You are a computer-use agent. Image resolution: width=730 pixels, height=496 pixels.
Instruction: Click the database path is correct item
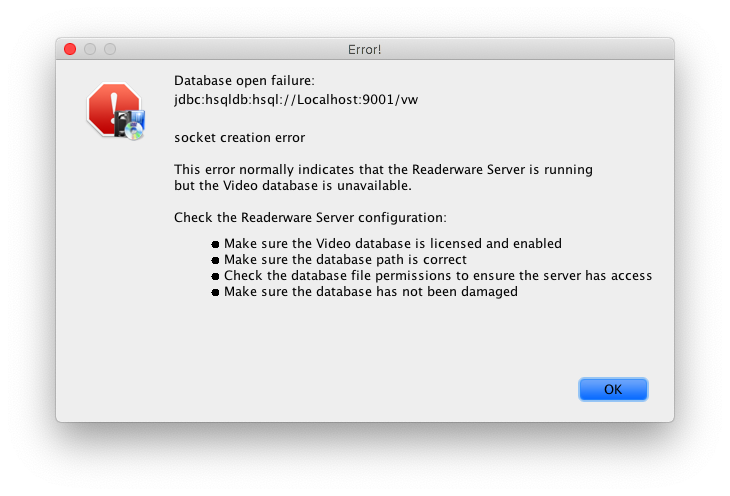[345, 259]
